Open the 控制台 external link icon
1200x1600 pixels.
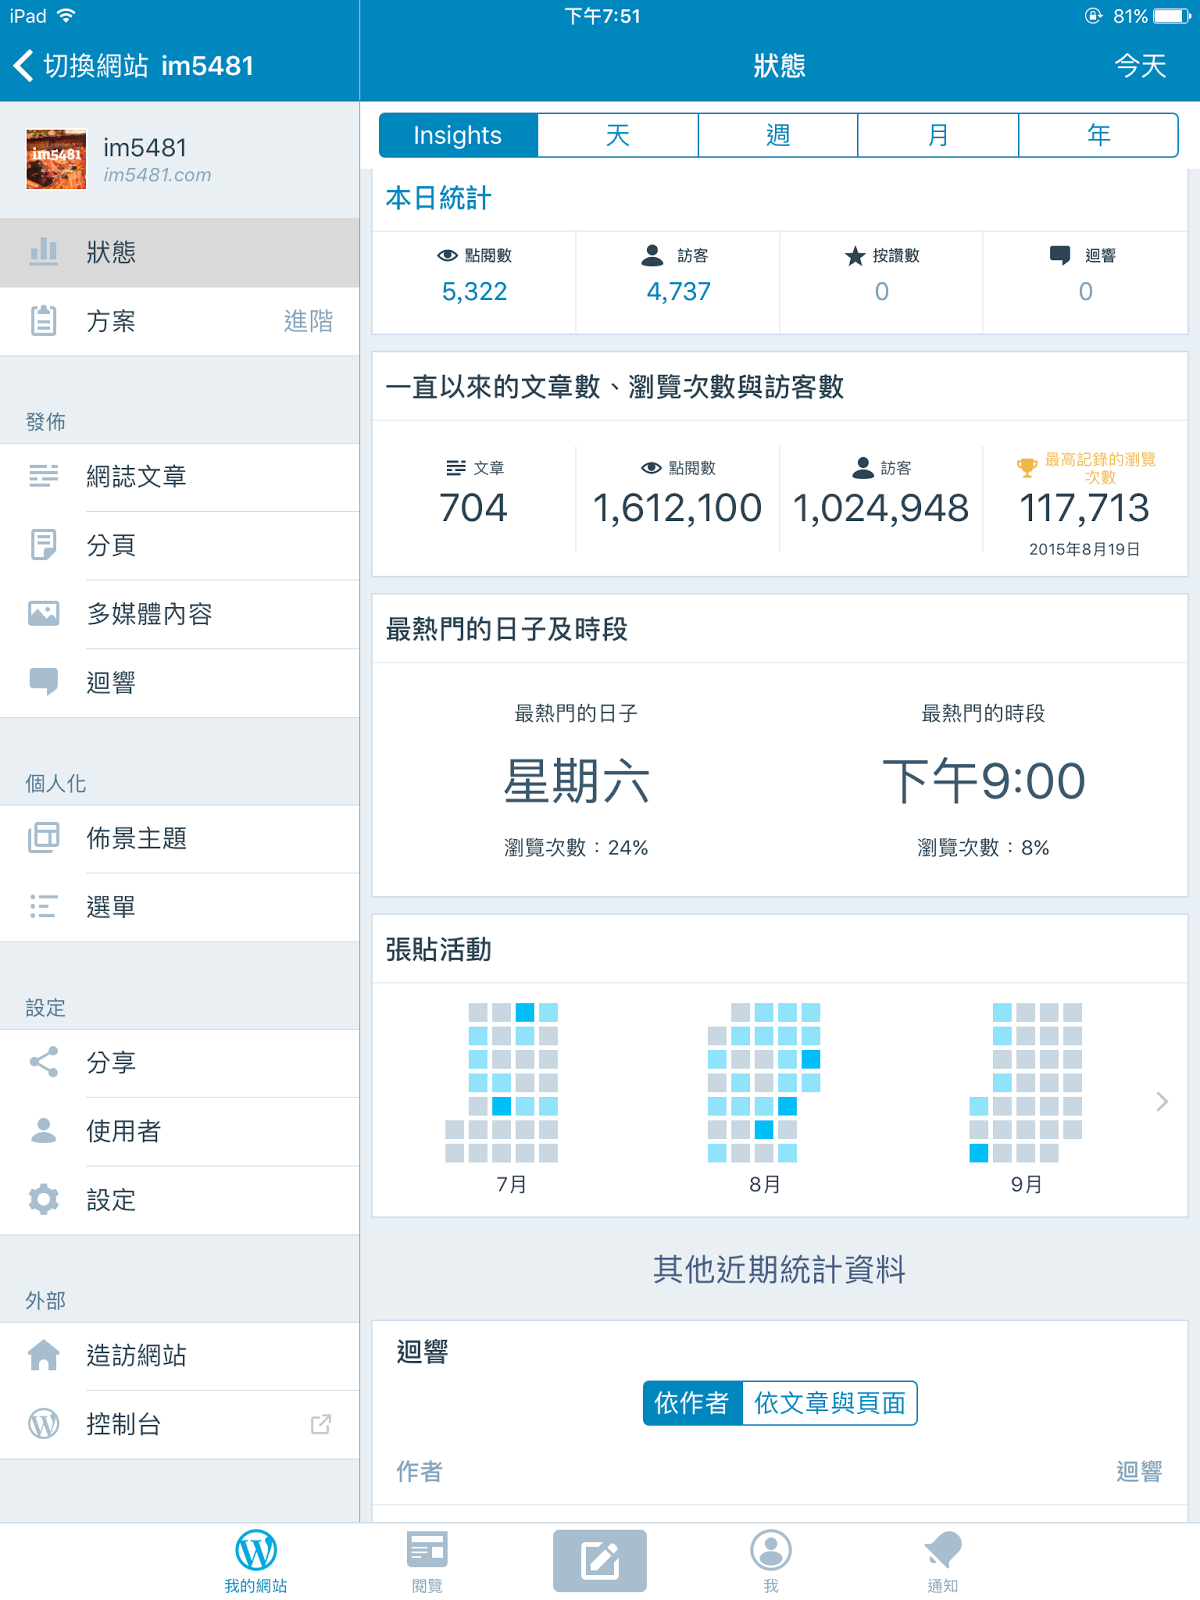321,1424
